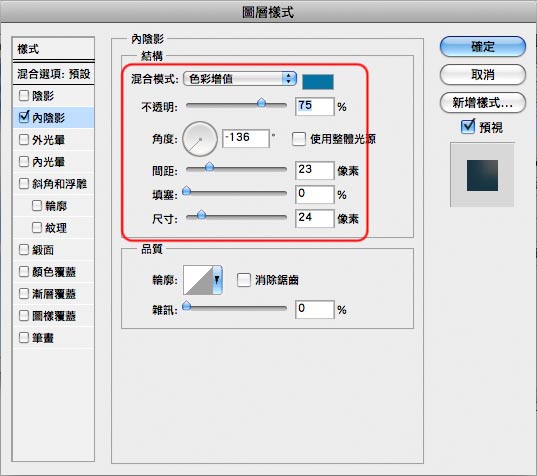Toggle 消除鋸齒 anti-alias checkbox
537x476 pixels.
click(x=244, y=280)
